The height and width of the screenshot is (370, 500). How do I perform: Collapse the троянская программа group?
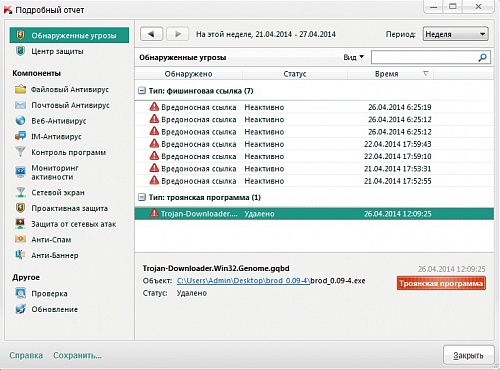coord(142,197)
